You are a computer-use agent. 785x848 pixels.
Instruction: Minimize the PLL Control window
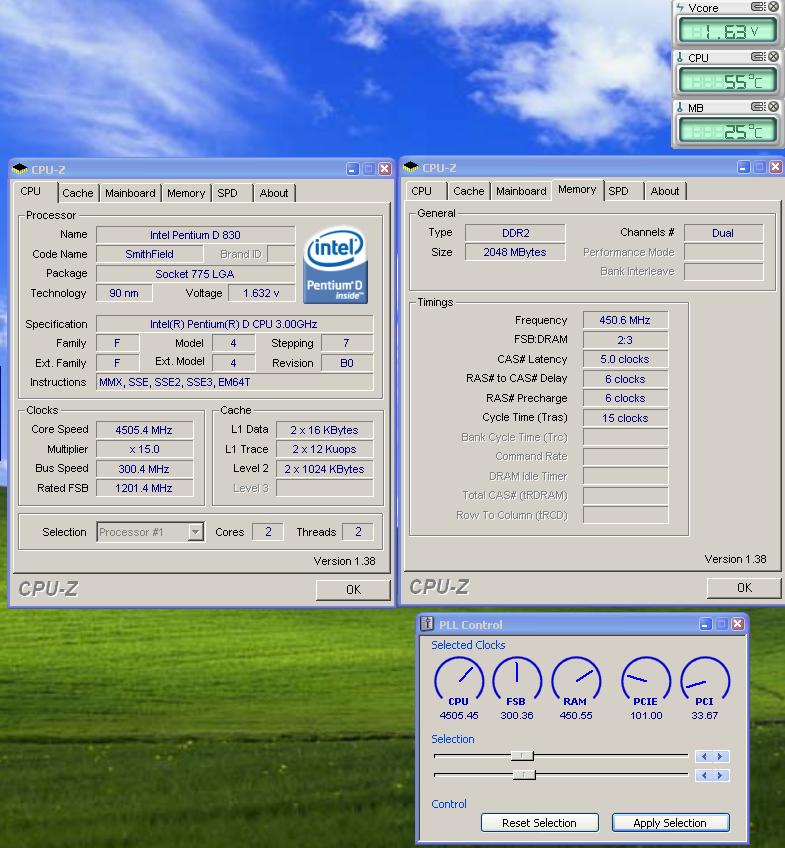(x=706, y=624)
